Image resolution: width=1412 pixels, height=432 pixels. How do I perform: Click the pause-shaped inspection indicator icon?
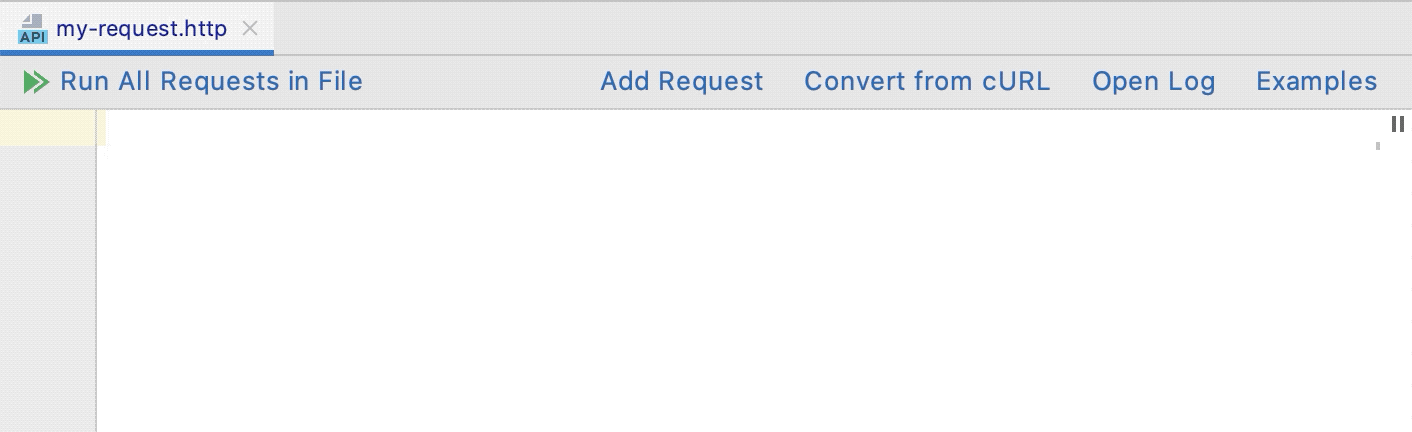pos(1398,124)
